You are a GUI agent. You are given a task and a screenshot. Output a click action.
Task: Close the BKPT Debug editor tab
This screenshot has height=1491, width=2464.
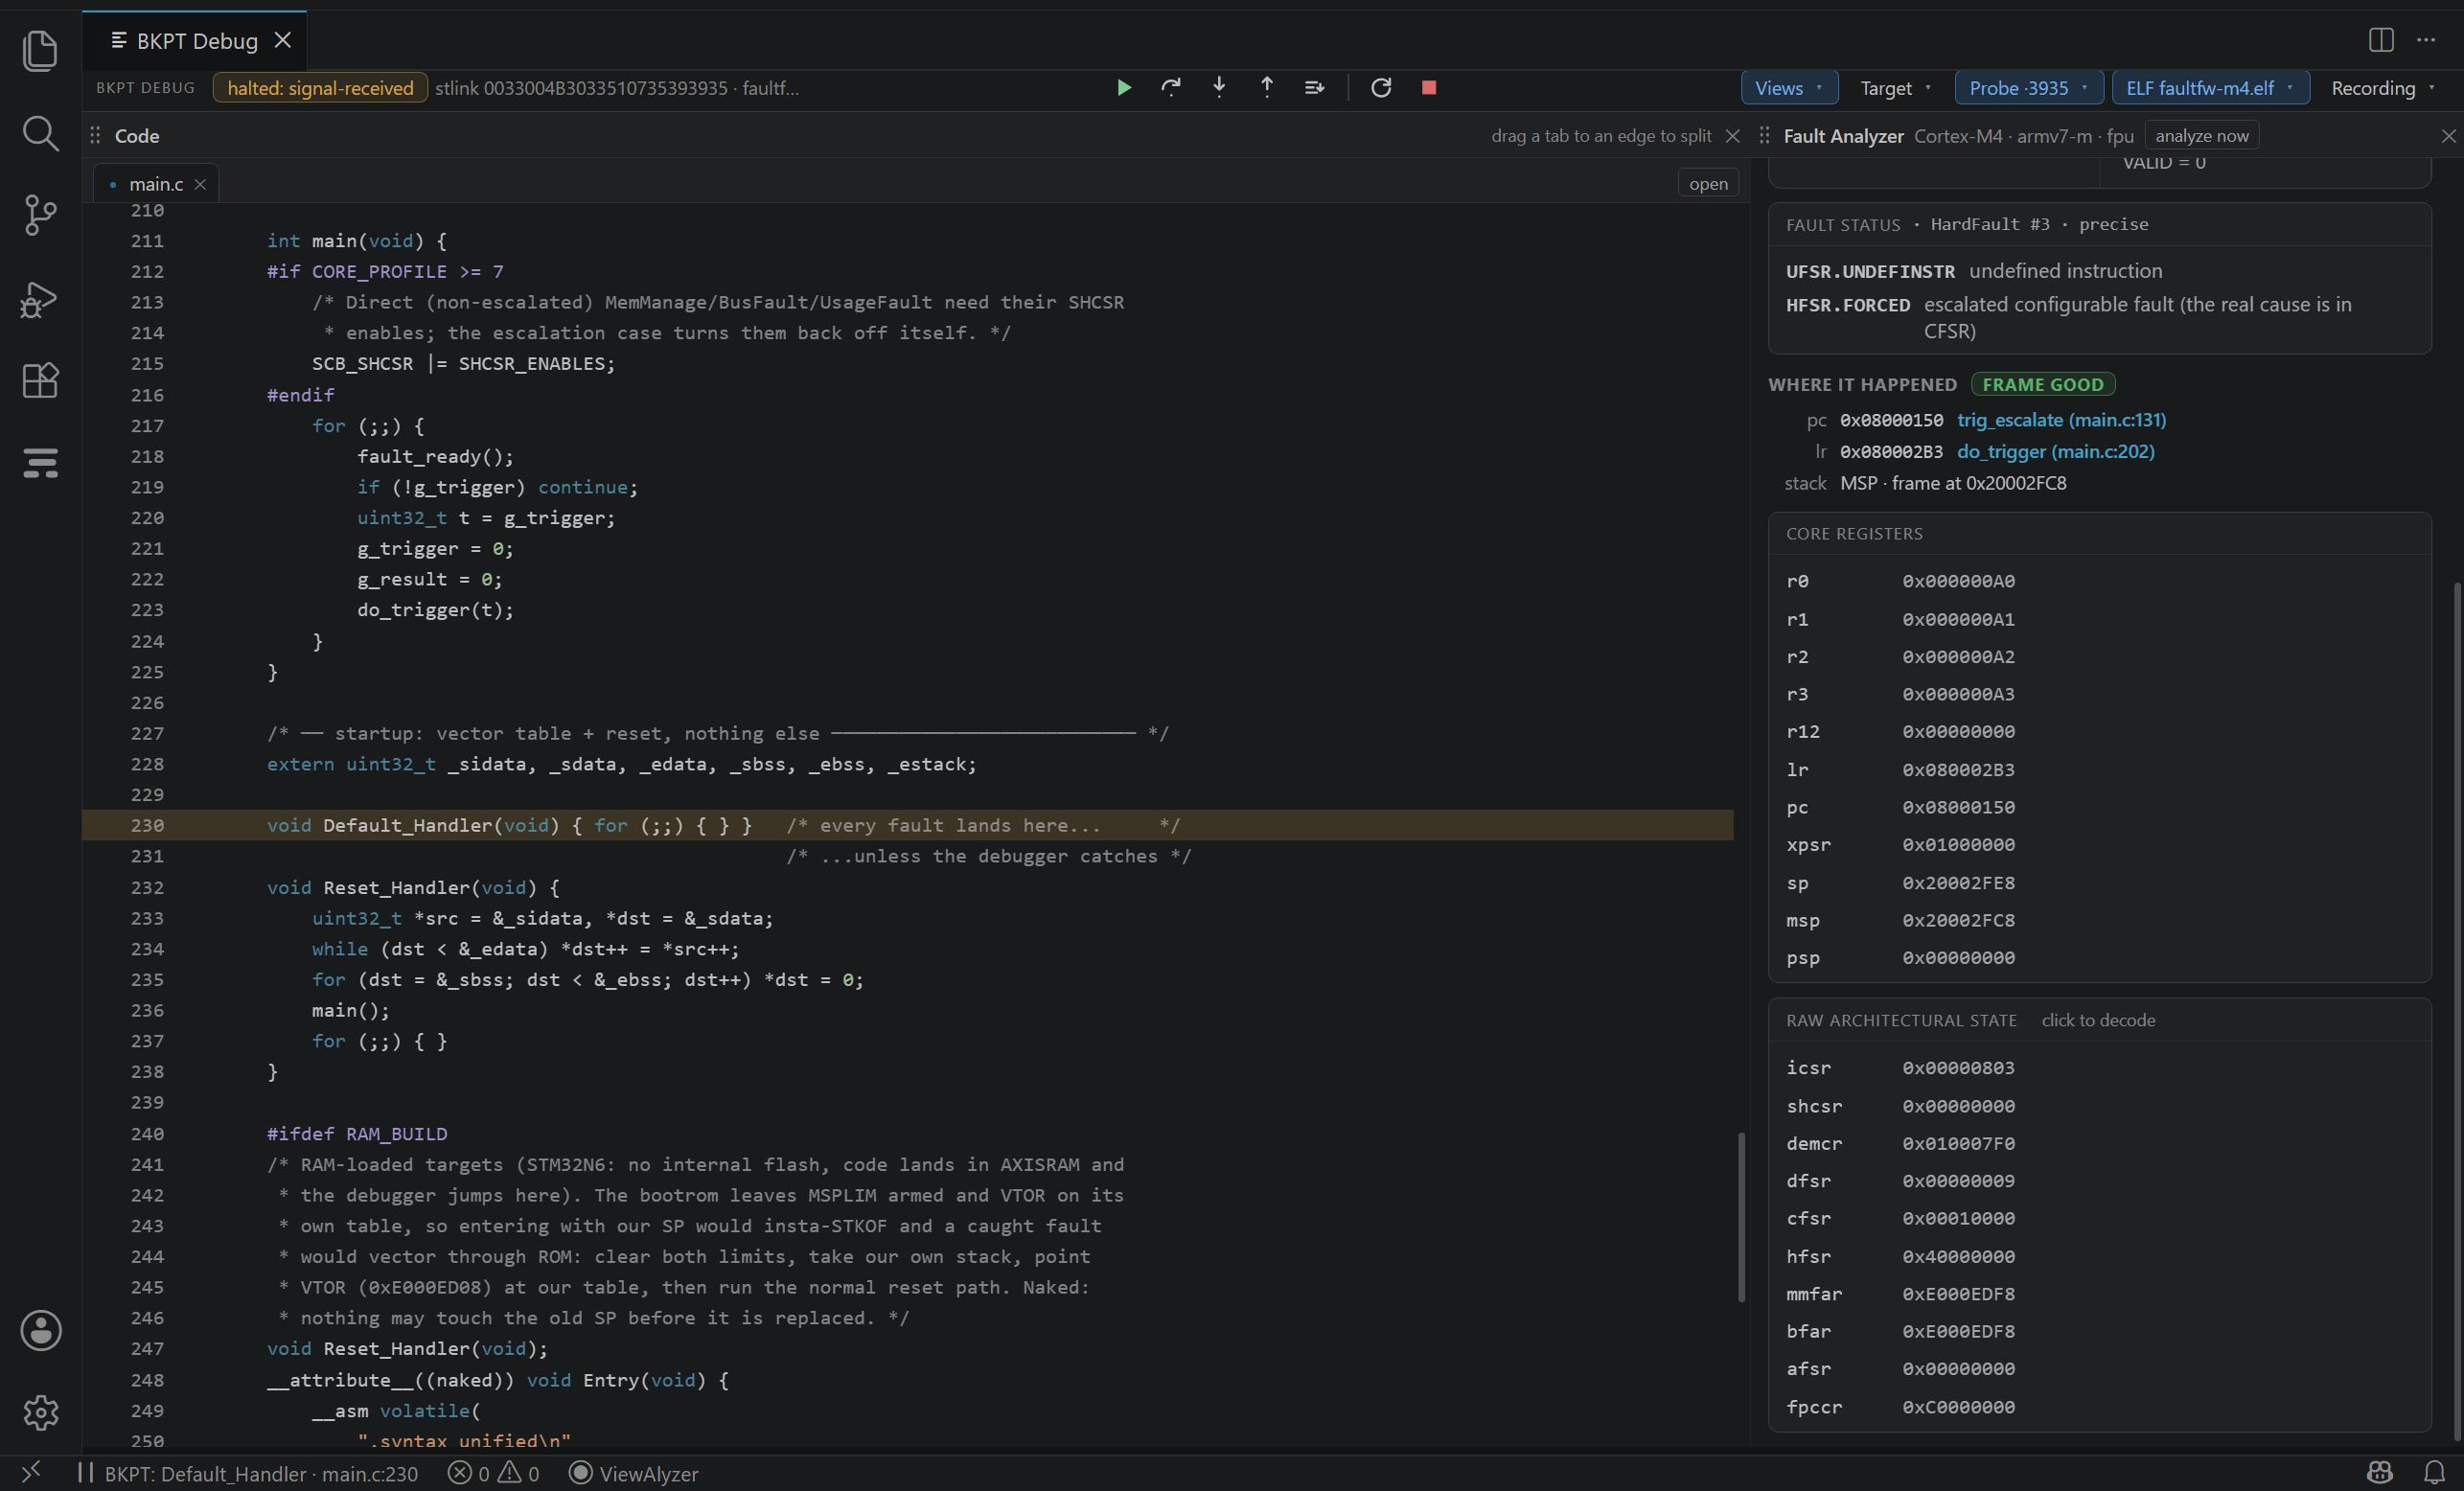click(x=283, y=40)
